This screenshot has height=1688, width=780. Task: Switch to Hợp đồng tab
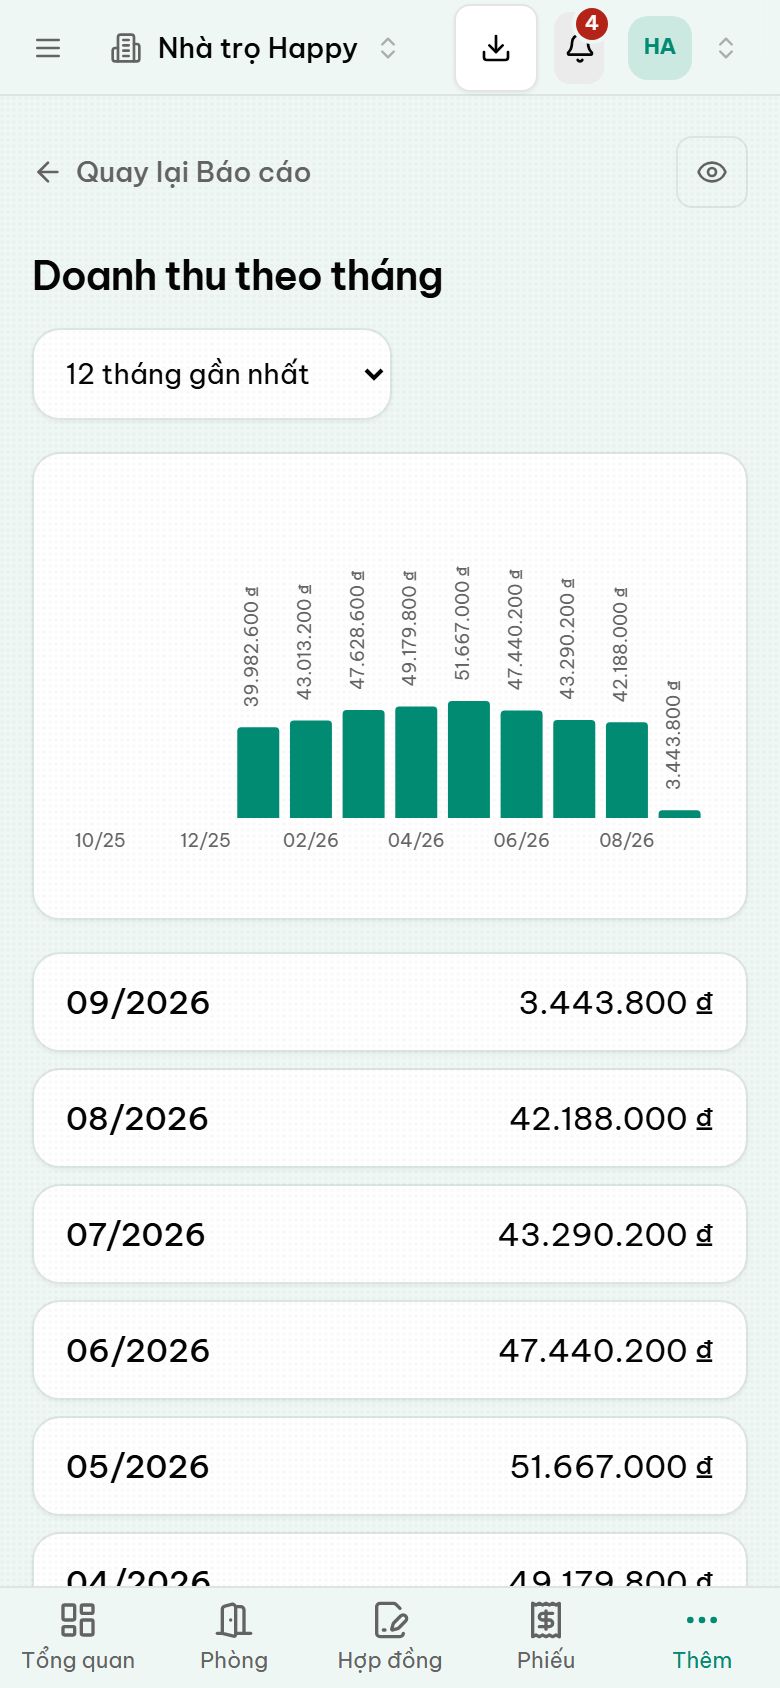tap(390, 1637)
